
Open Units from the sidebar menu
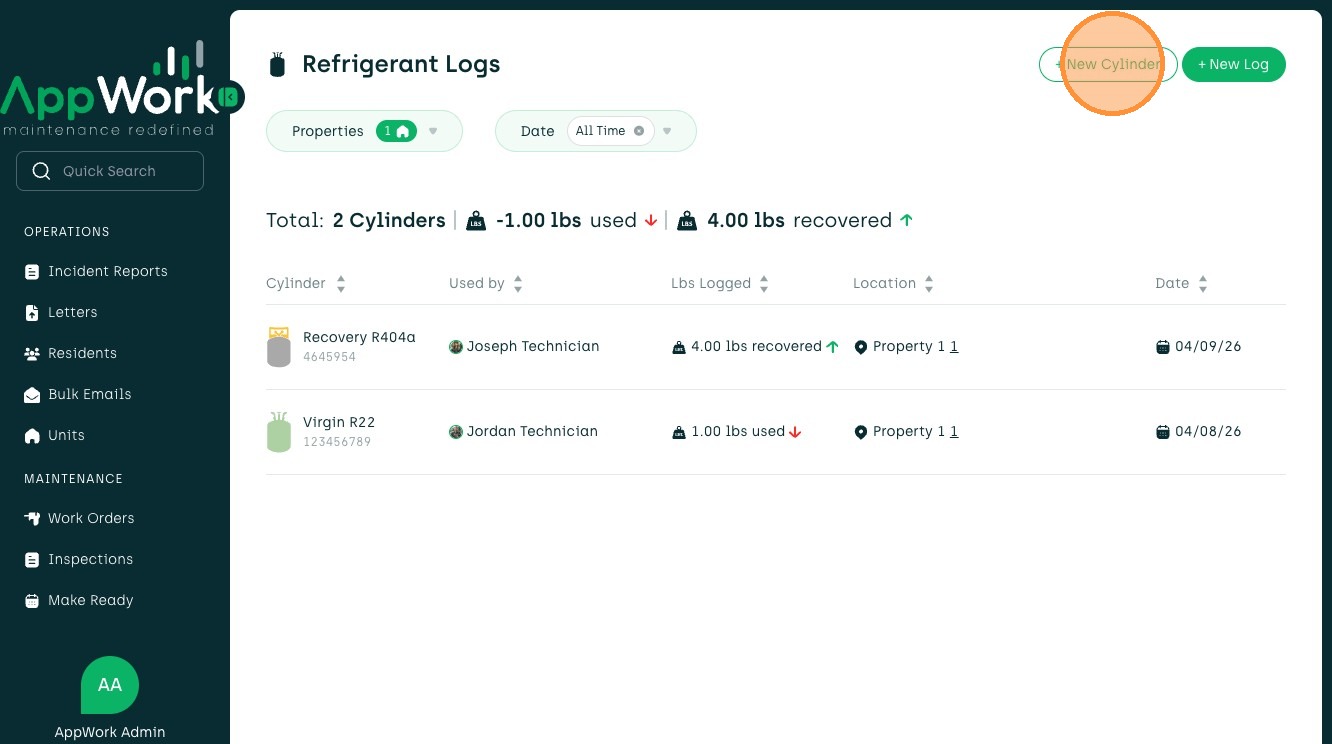(66, 436)
